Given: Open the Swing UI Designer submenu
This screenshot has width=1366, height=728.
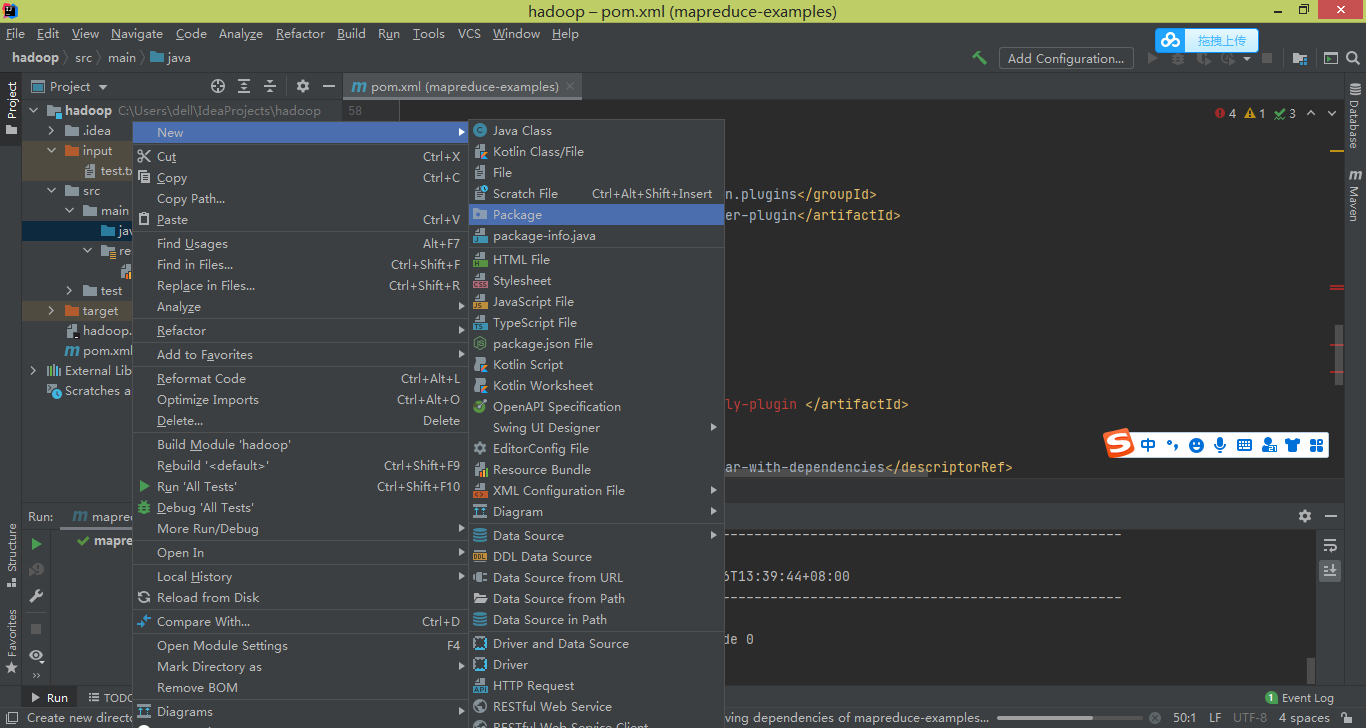Looking at the screenshot, I should click(x=596, y=427).
